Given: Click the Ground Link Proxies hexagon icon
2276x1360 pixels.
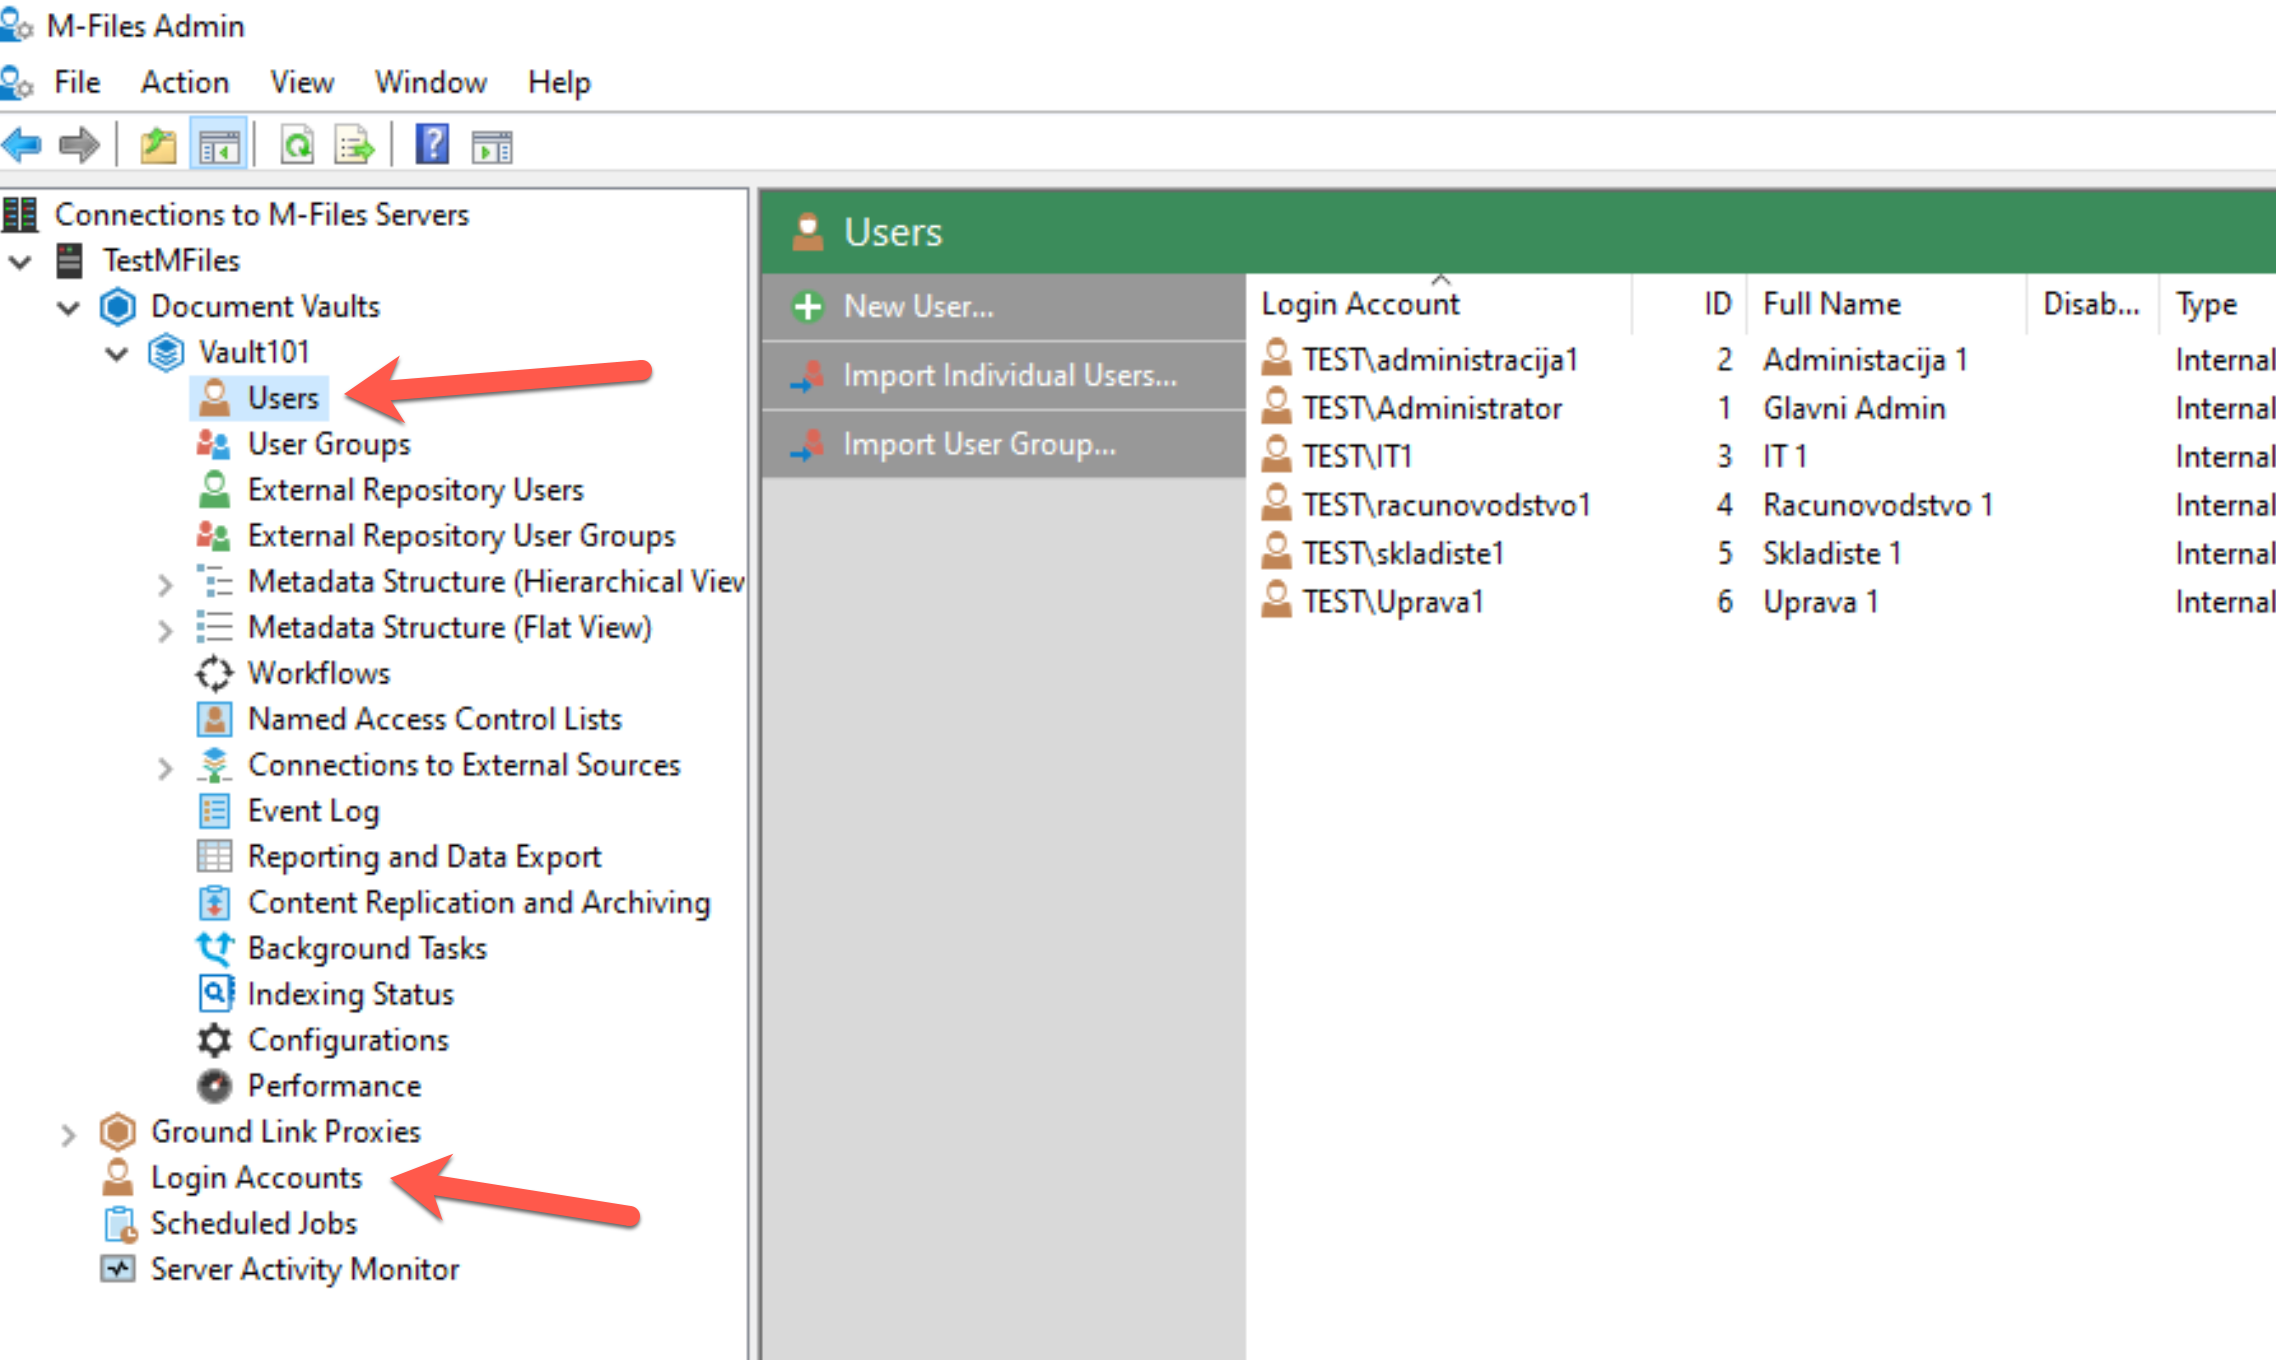Looking at the screenshot, I should 118,1133.
